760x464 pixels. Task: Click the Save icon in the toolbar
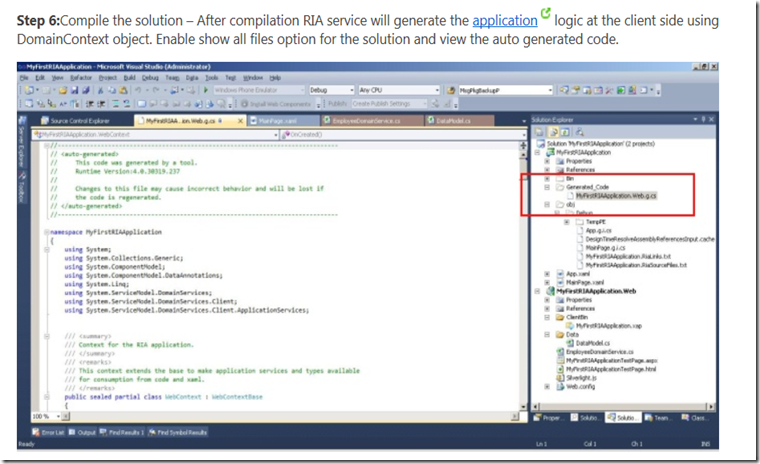coord(75,90)
